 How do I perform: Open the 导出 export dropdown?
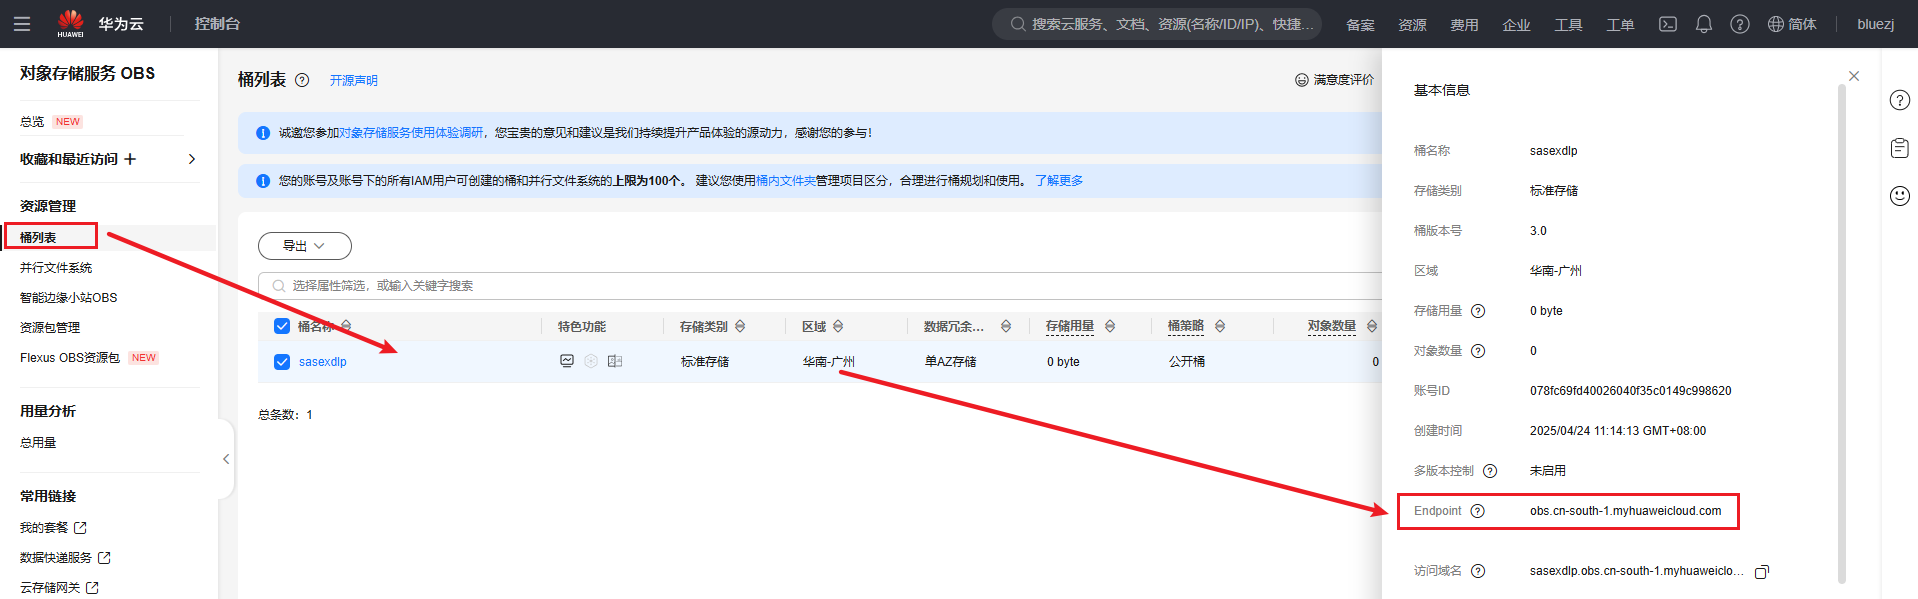point(304,246)
